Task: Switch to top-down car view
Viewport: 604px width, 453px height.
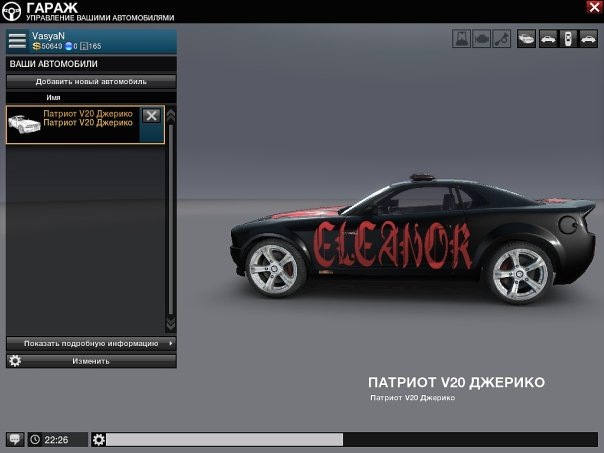Action: [x=567, y=39]
